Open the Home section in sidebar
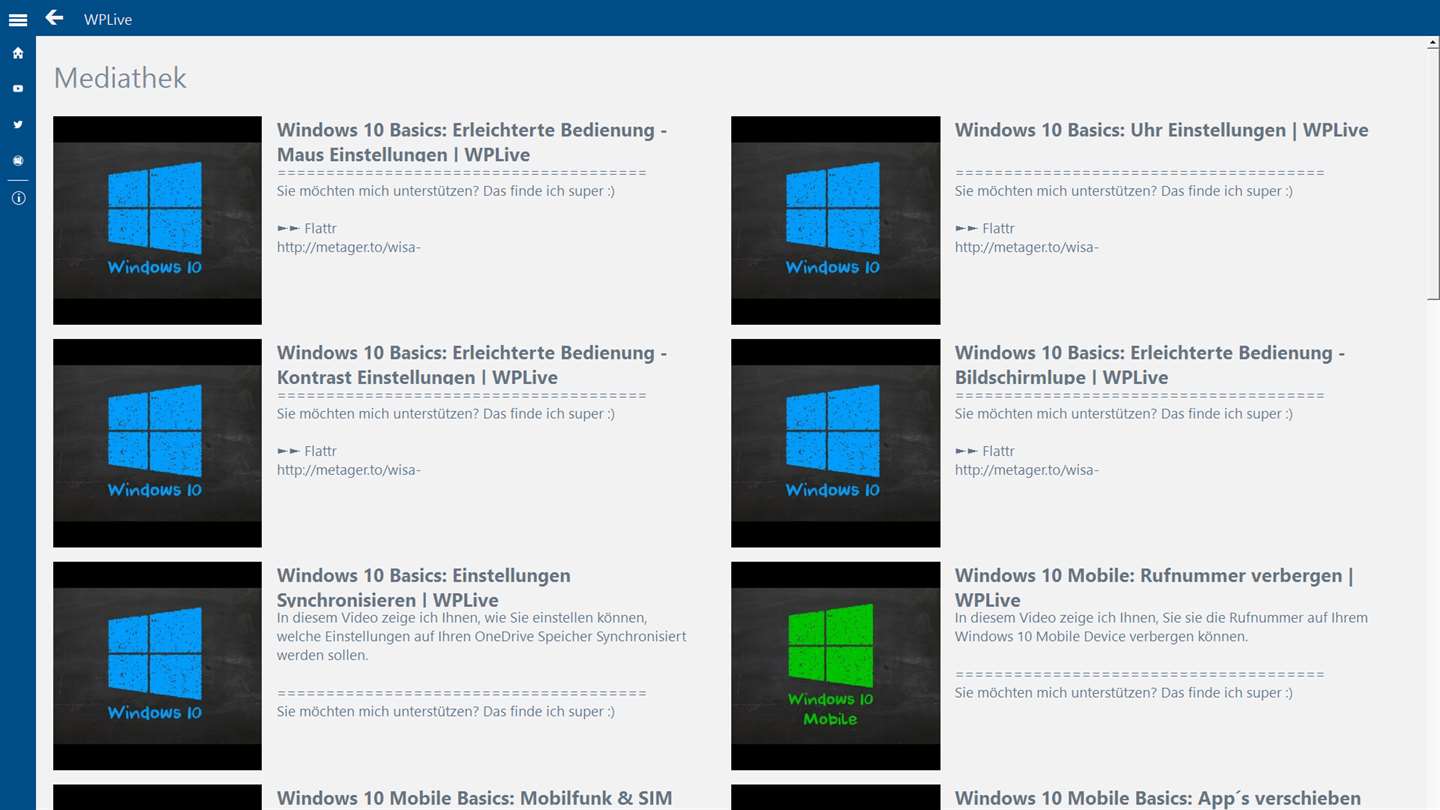Viewport: 1440px width, 810px height. (18, 53)
